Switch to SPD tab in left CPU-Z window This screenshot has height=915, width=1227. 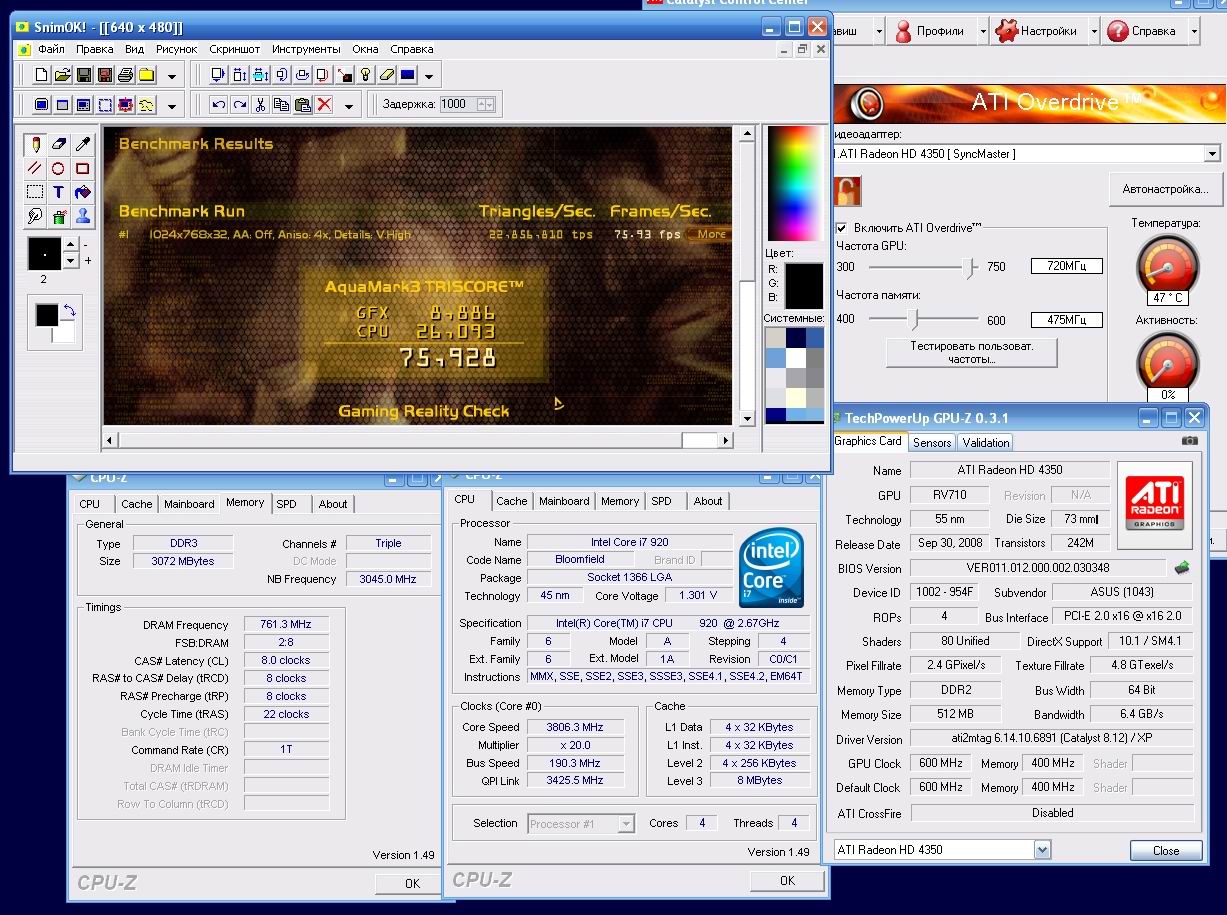[x=287, y=504]
